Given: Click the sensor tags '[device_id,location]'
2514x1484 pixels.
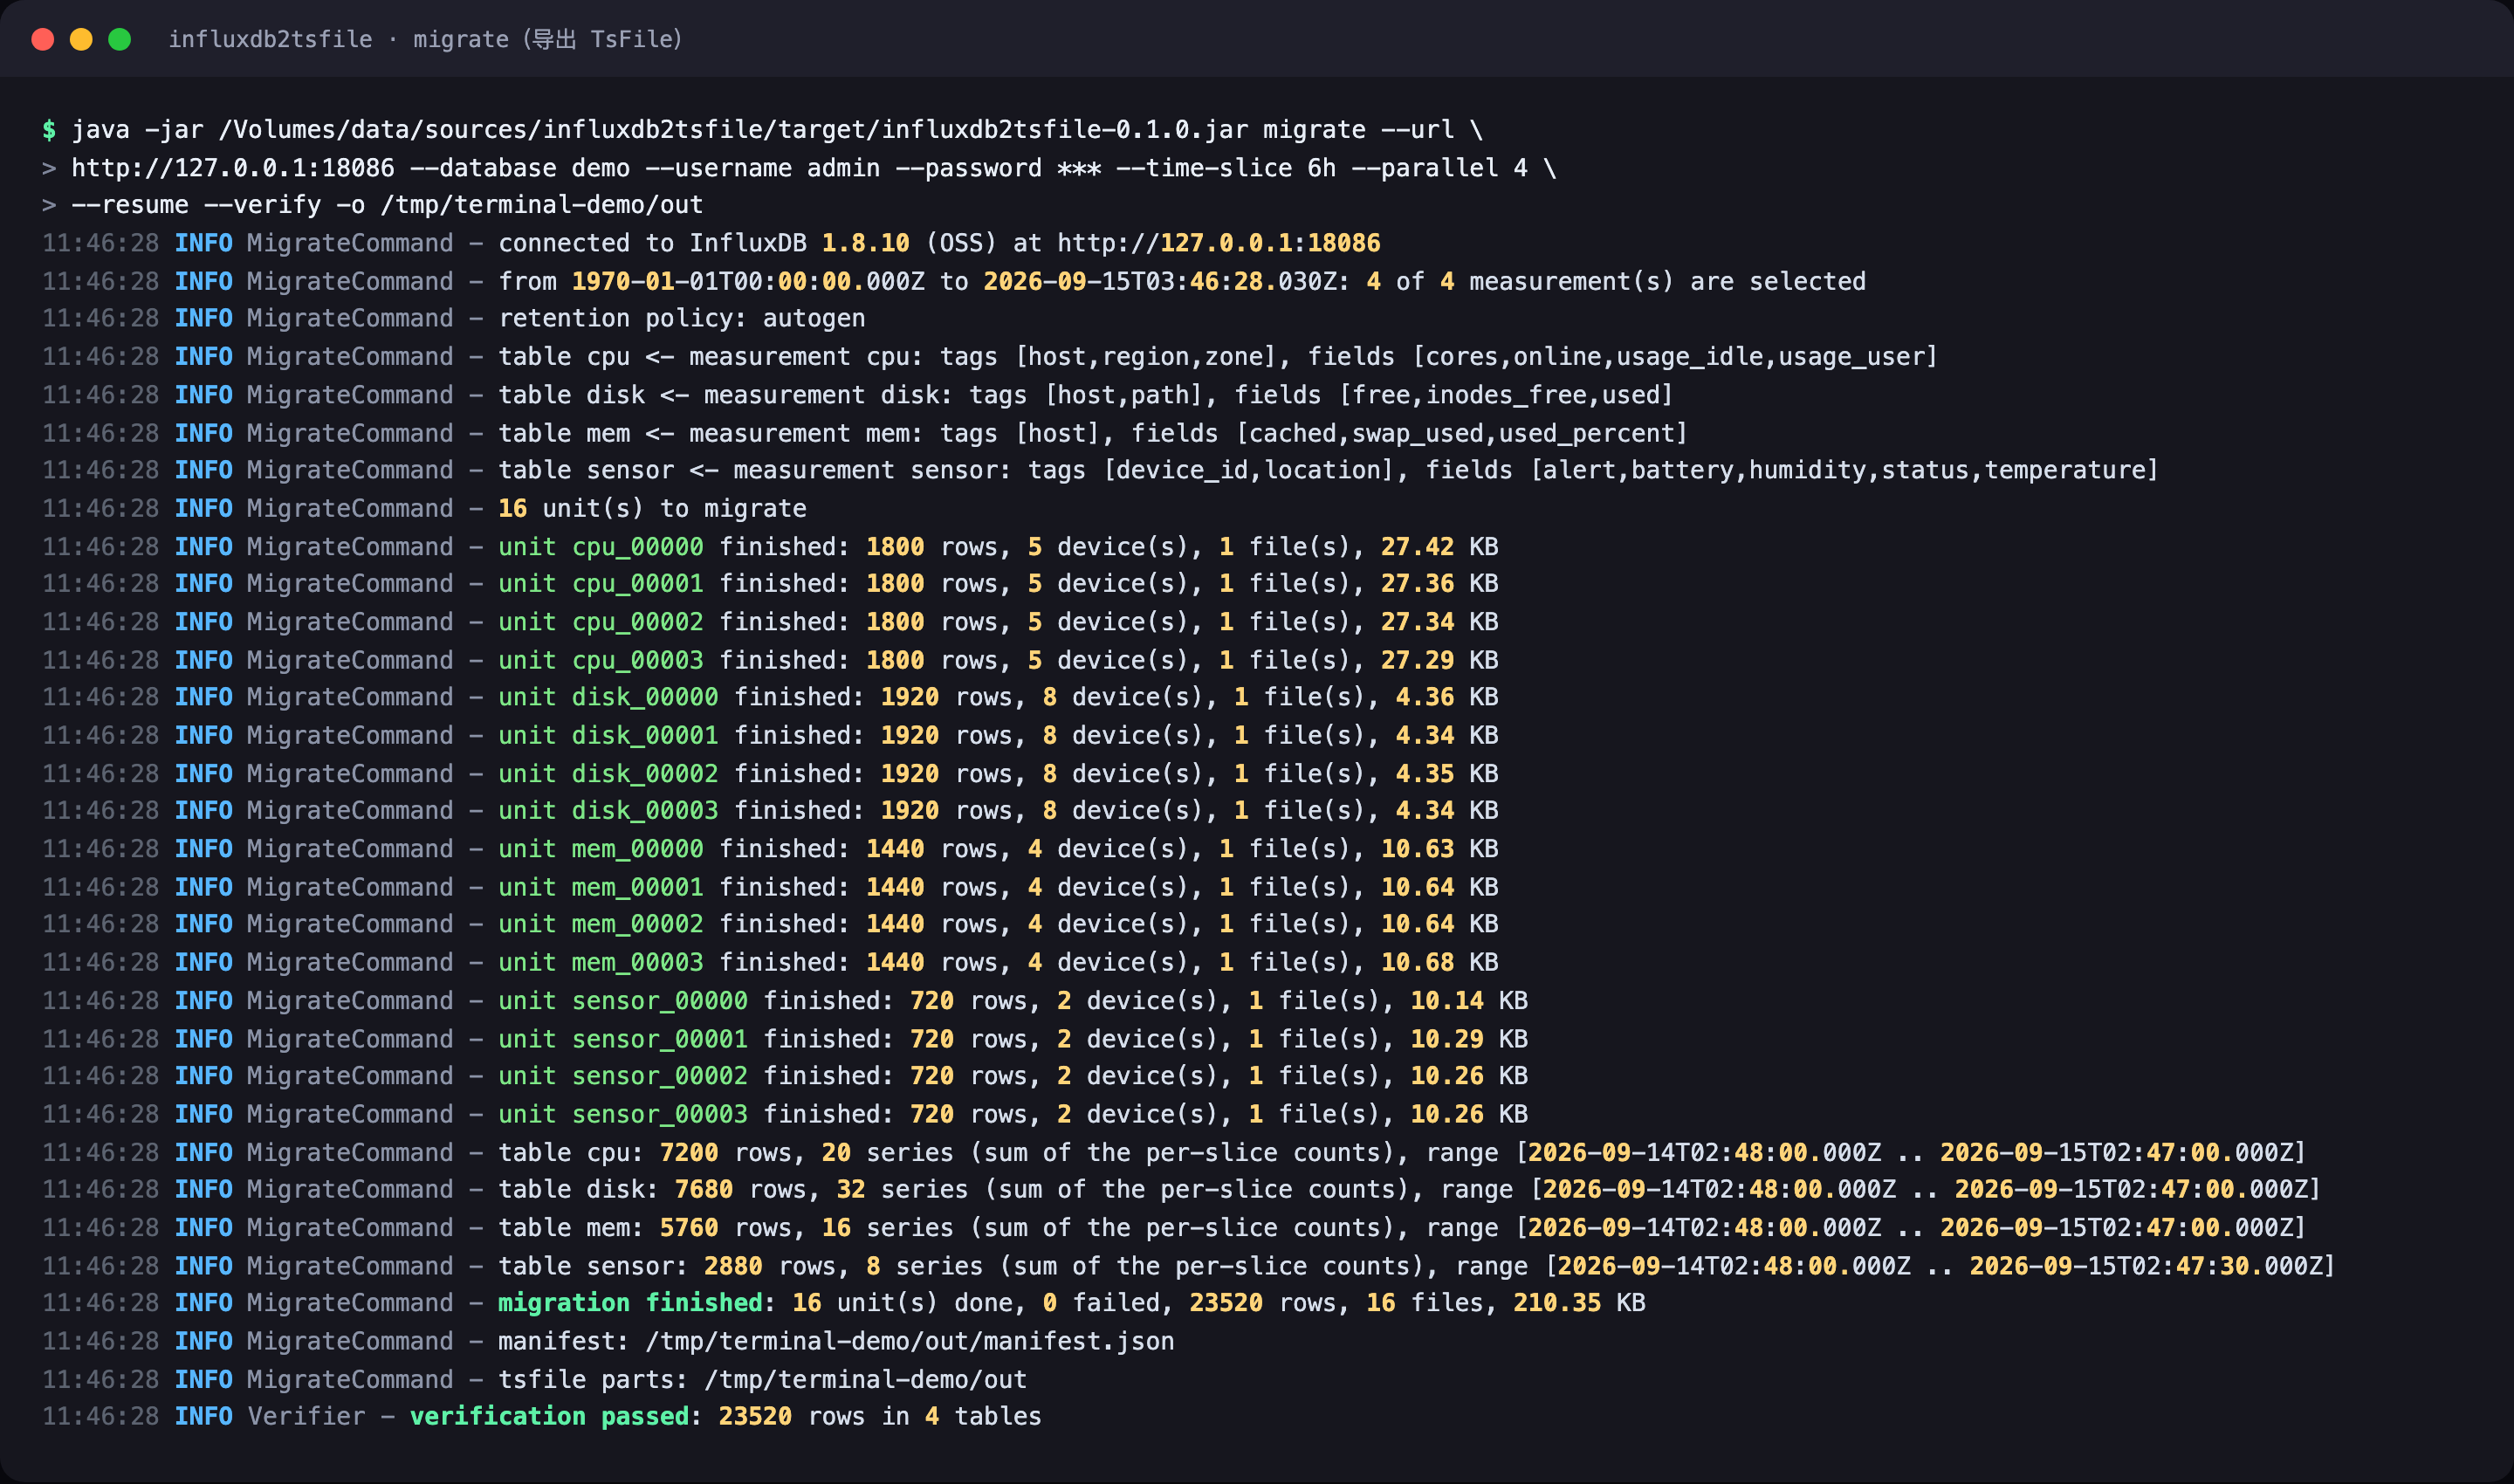Looking at the screenshot, I should (x=1248, y=470).
